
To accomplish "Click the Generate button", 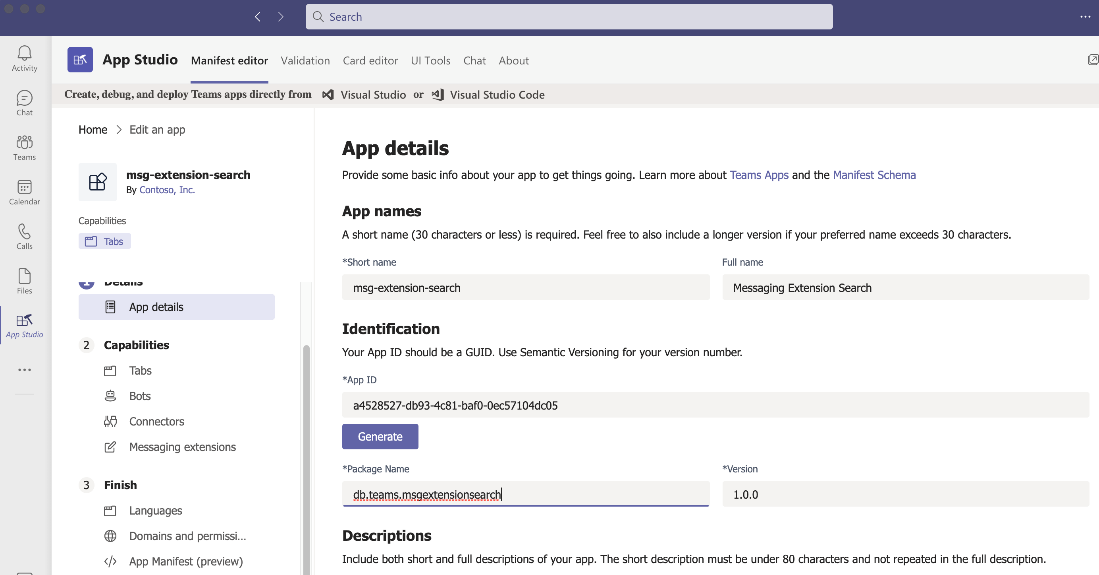I will (380, 436).
